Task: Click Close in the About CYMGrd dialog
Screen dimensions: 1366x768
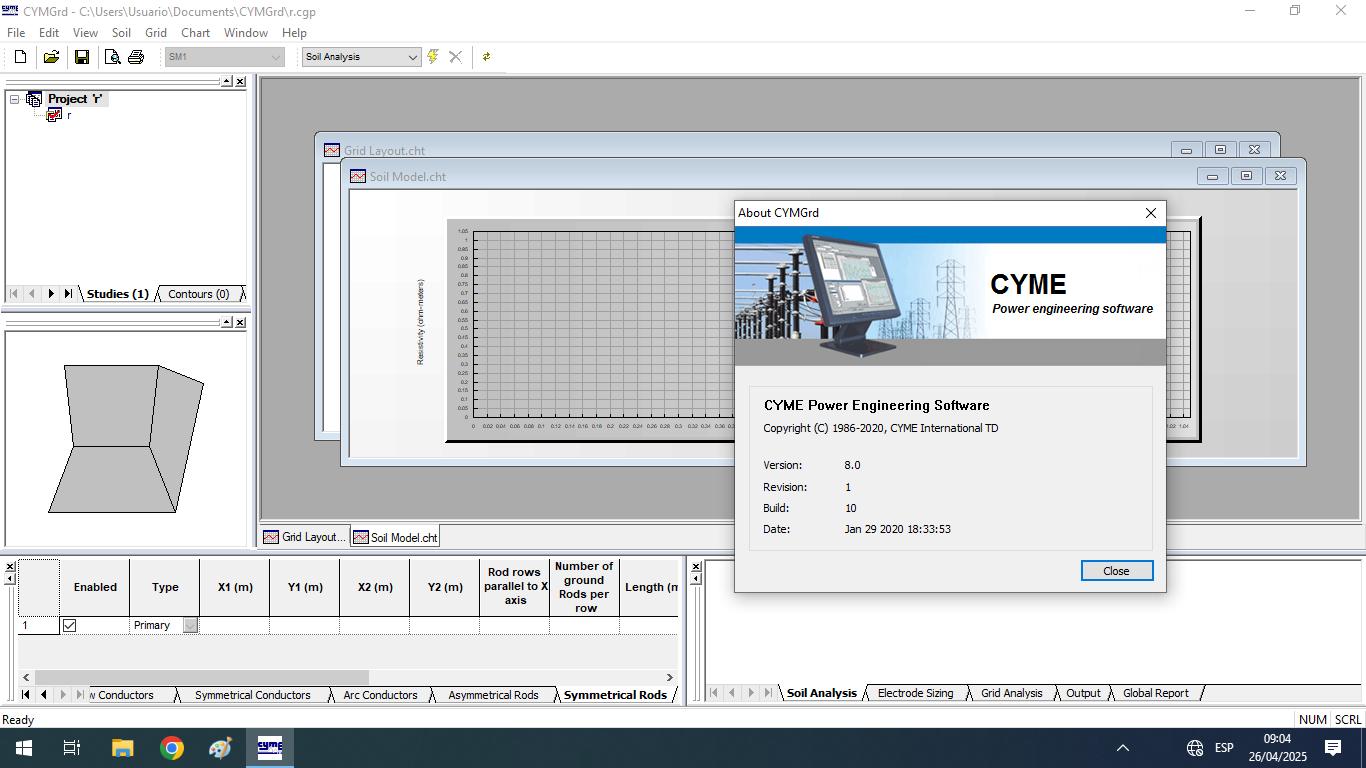Action: [1116, 571]
